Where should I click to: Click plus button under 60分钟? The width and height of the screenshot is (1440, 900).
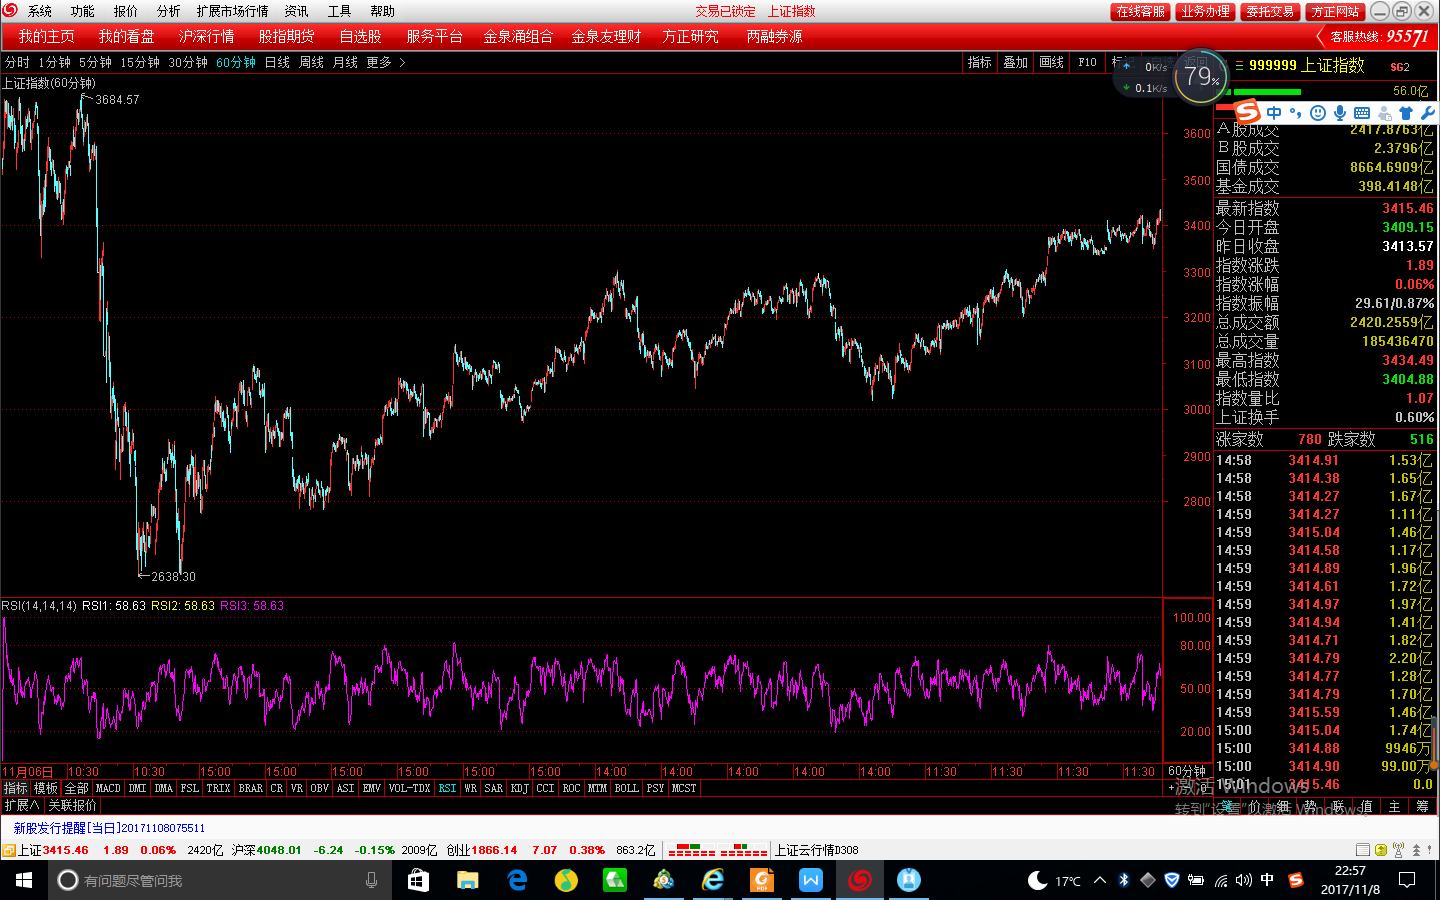(x=1171, y=788)
